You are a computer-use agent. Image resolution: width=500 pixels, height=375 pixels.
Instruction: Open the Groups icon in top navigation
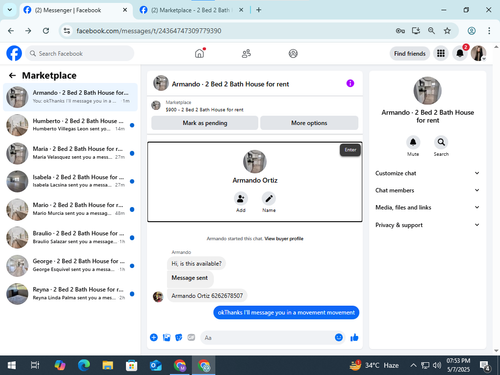[x=293, y=53]
